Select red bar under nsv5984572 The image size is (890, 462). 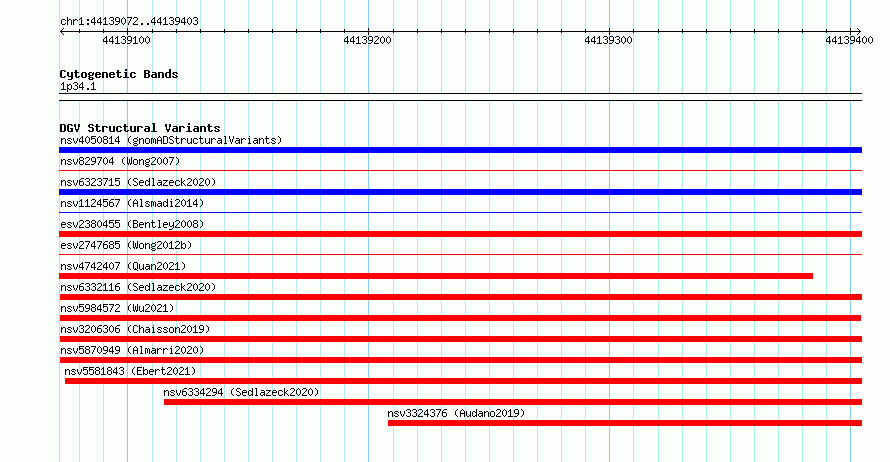(x=460, y=318)
